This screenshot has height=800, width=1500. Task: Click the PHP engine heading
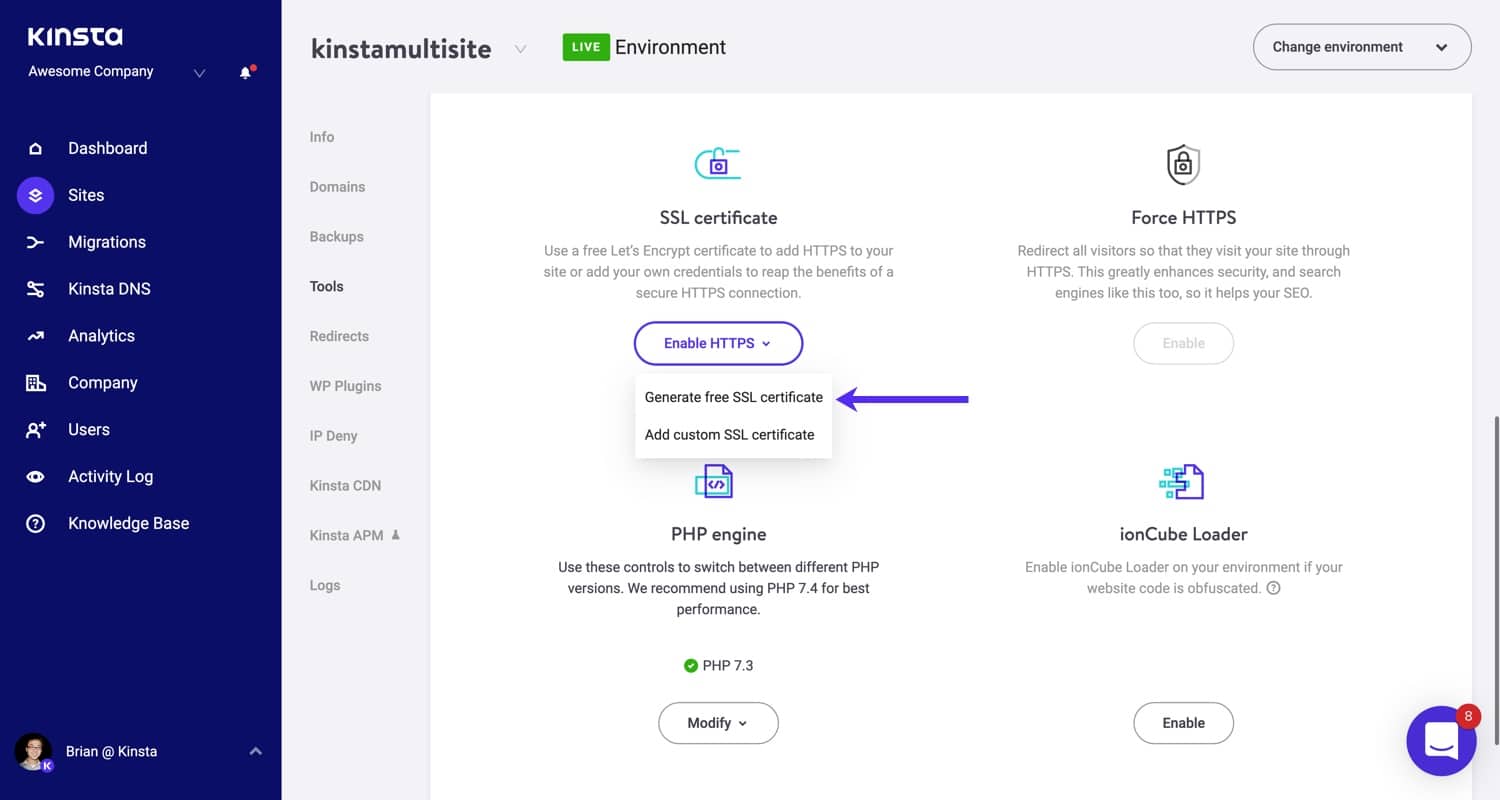click(x=718, y=534)
